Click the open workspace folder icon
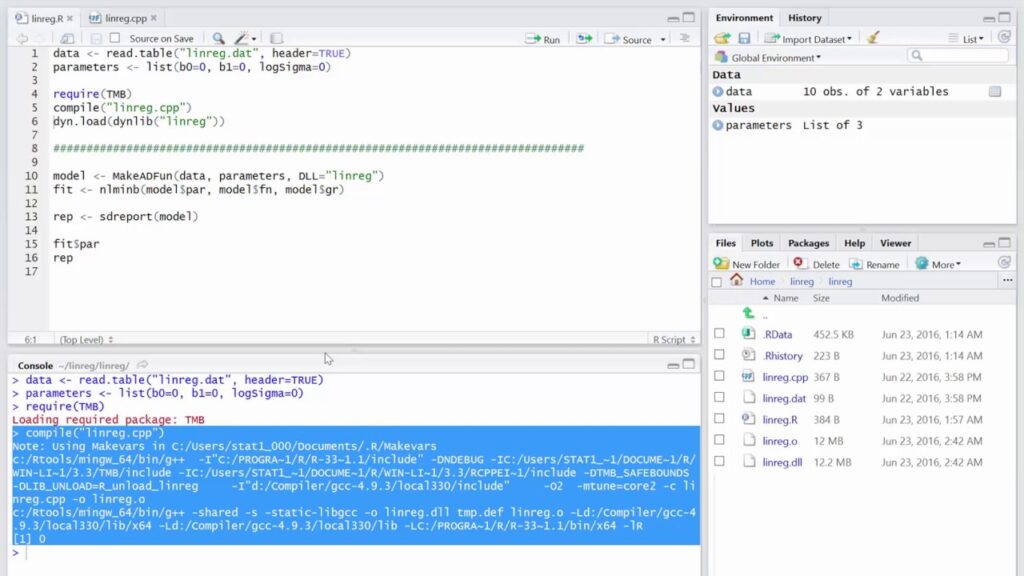1024x576 pixels. 722,39
